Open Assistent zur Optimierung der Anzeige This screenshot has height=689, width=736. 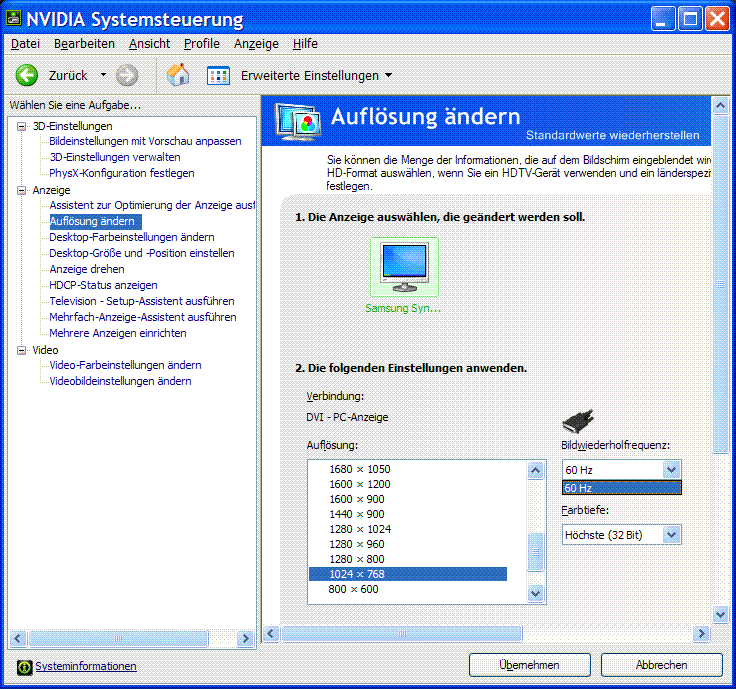152,205
